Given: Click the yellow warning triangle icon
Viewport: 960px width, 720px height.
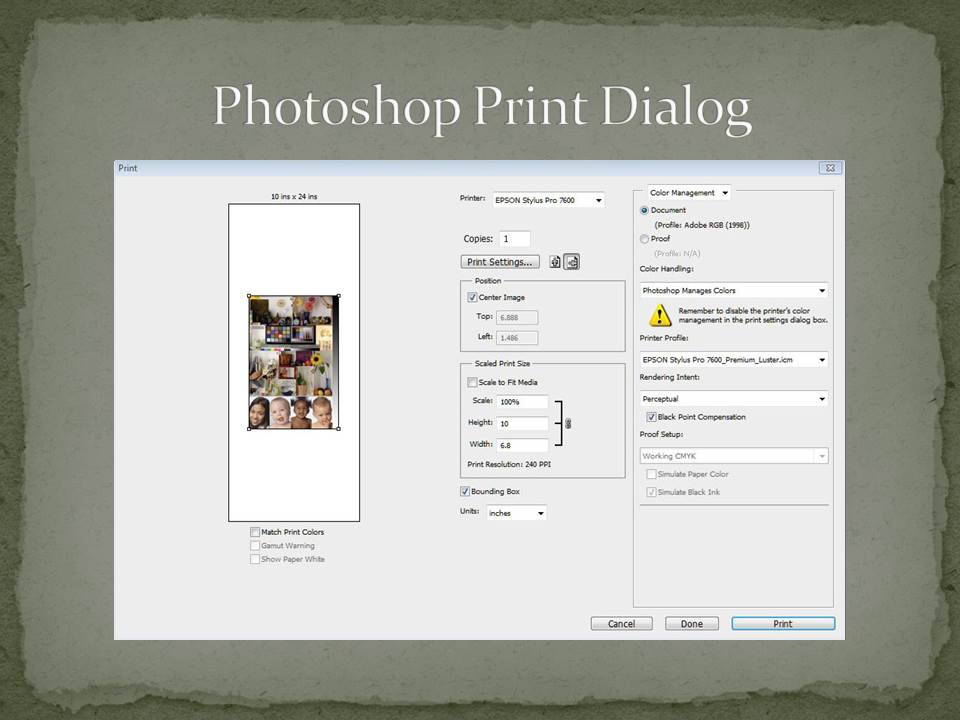Looking at the screenshot, I should [x=660, y=316].
